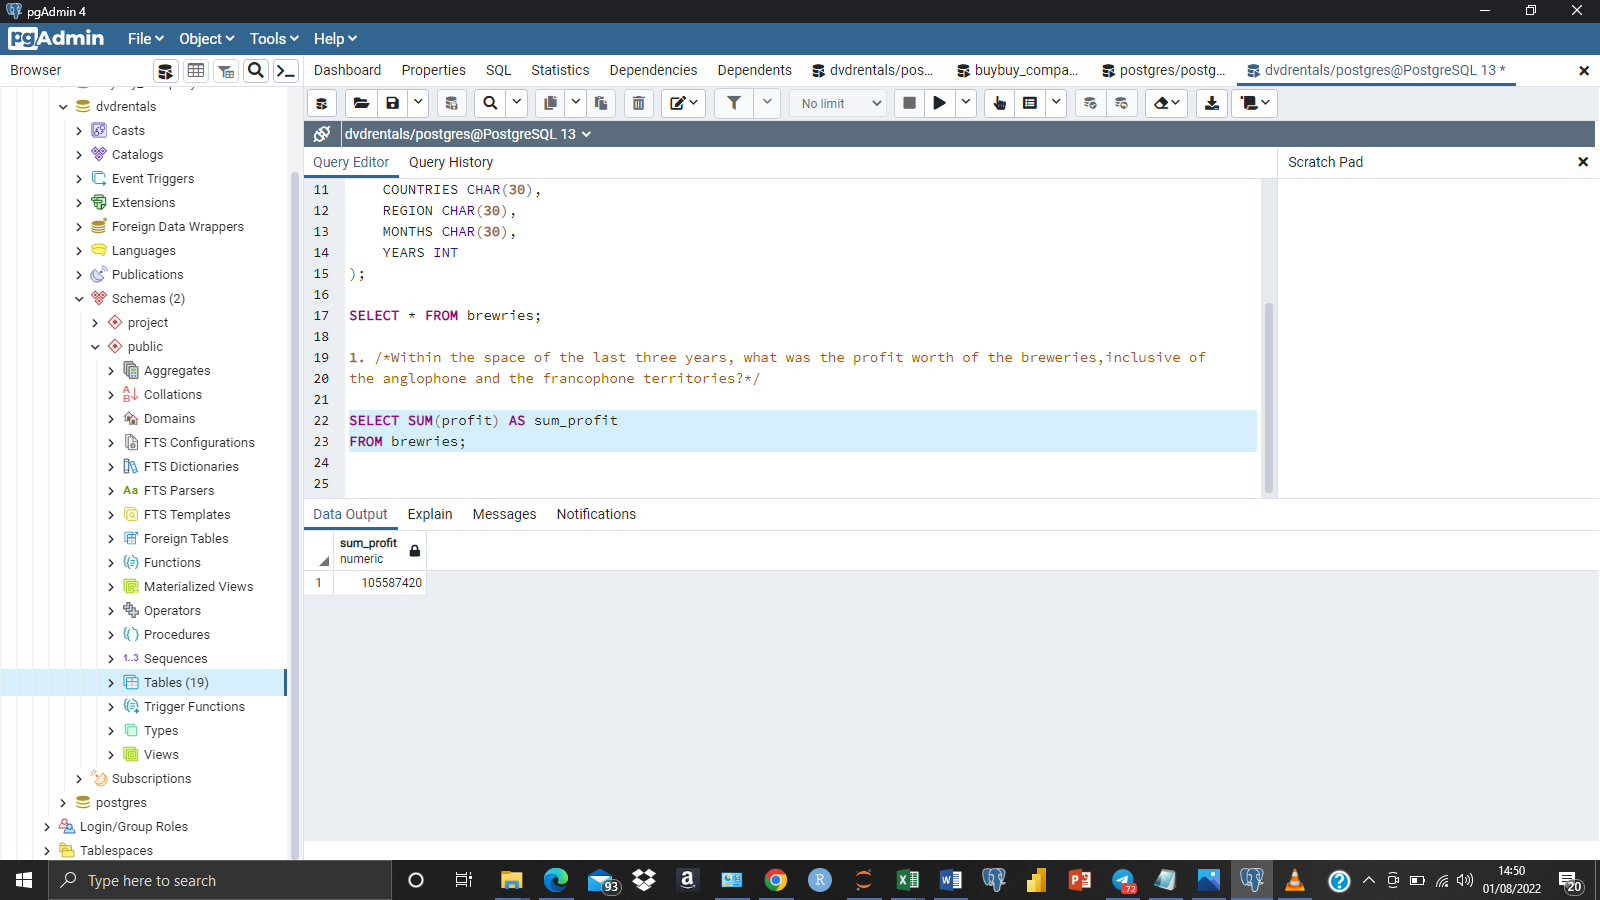
Task: Collapse the public schema node
Action: click(96, 346)
